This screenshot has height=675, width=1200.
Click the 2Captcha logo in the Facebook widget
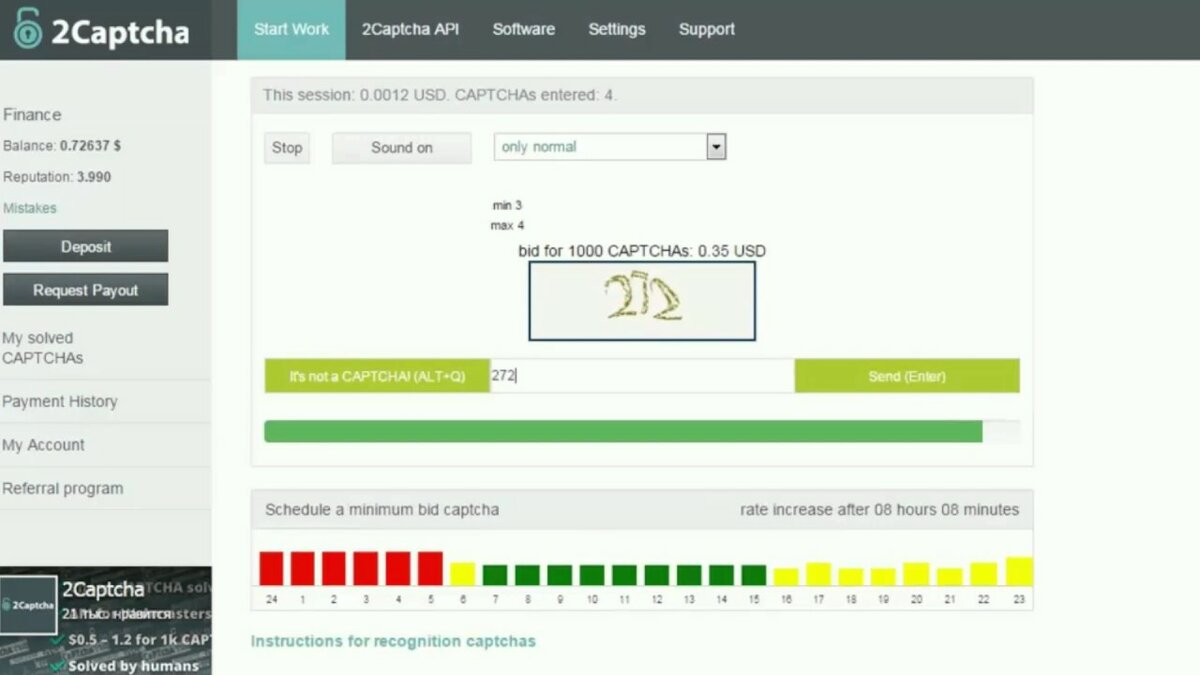(x=27, y=605)
